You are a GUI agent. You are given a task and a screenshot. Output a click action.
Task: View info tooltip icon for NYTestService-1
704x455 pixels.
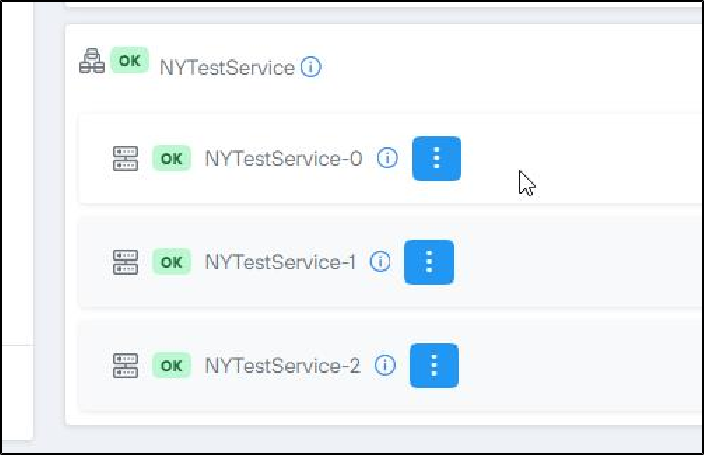coord(380,262)
